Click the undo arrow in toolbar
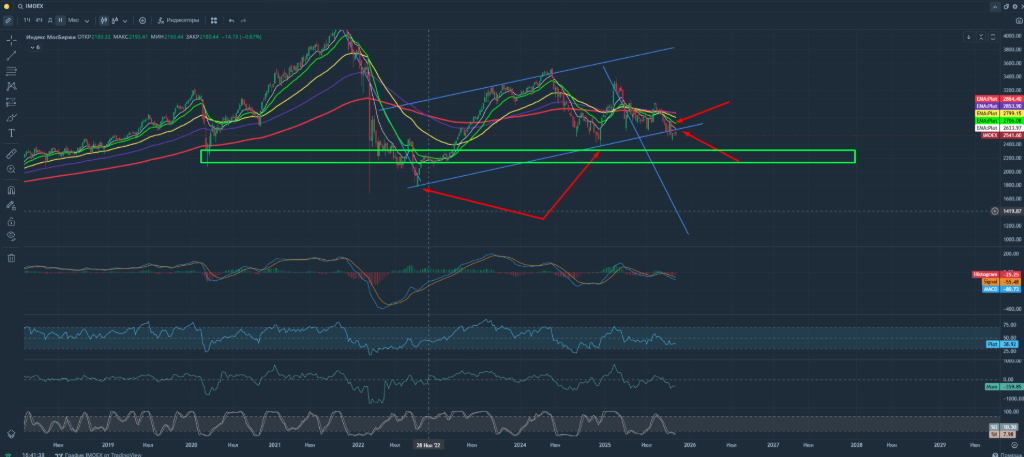 [231, 20]
